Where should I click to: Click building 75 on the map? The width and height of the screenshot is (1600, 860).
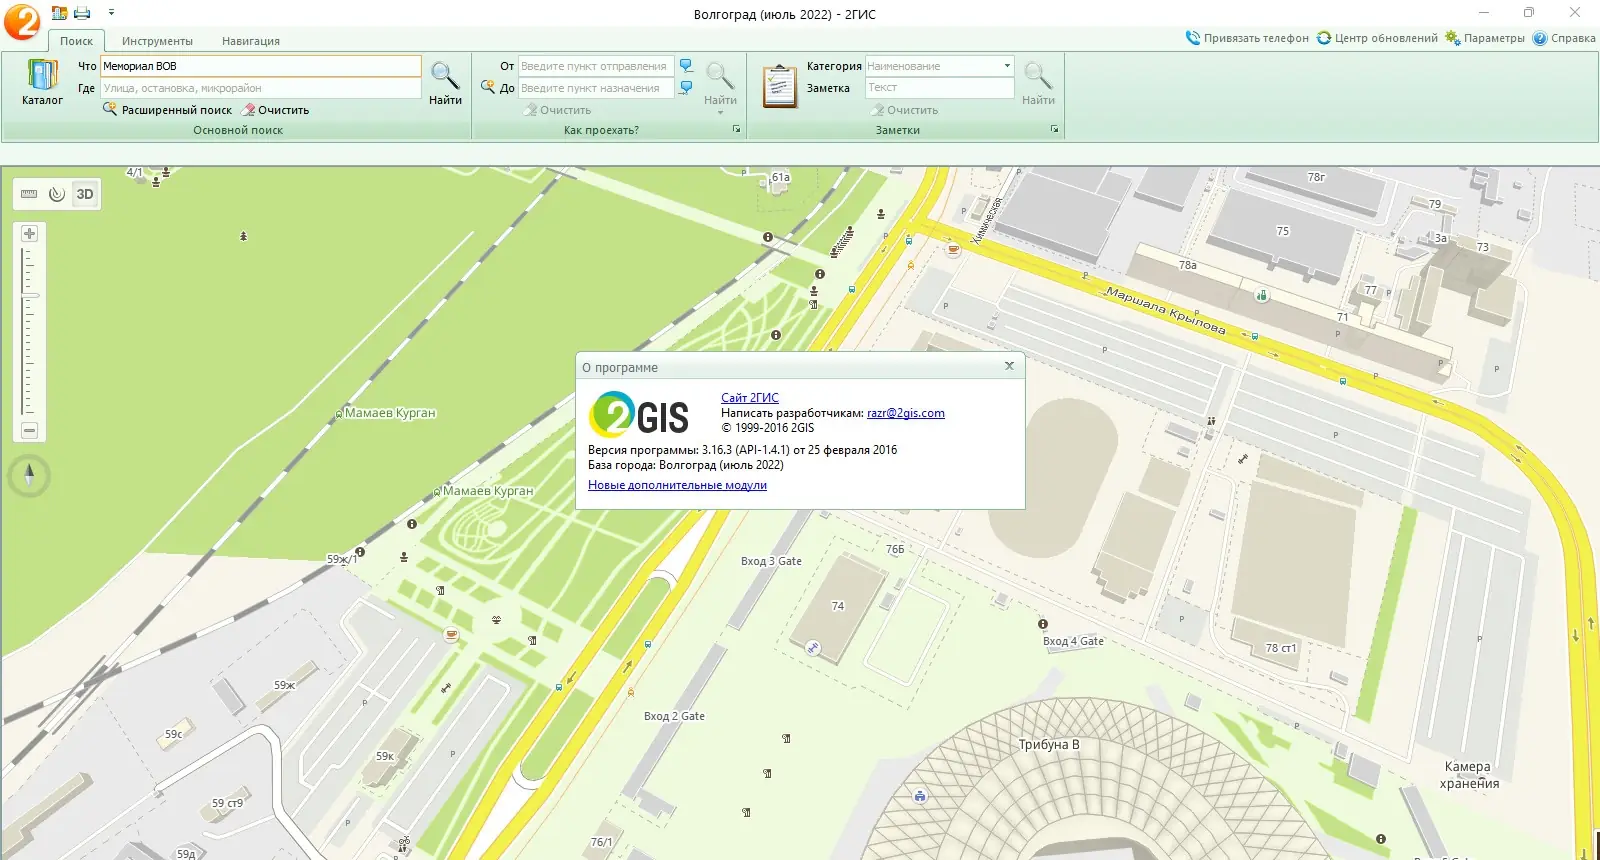coord(1283,231)
